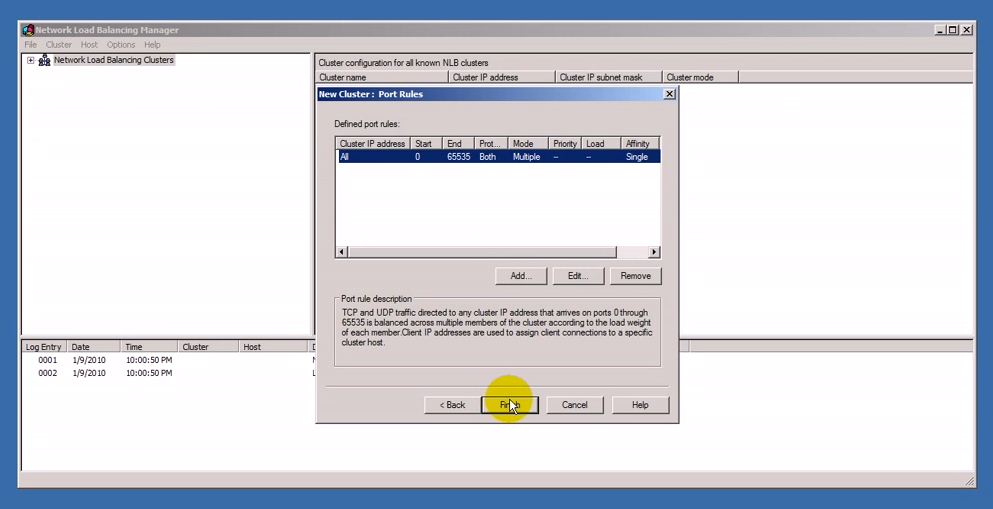Close the Network Load Balancing Manager window
Image resolution: width=993 pixels, height=509 pixels.
tap(966, 30)
